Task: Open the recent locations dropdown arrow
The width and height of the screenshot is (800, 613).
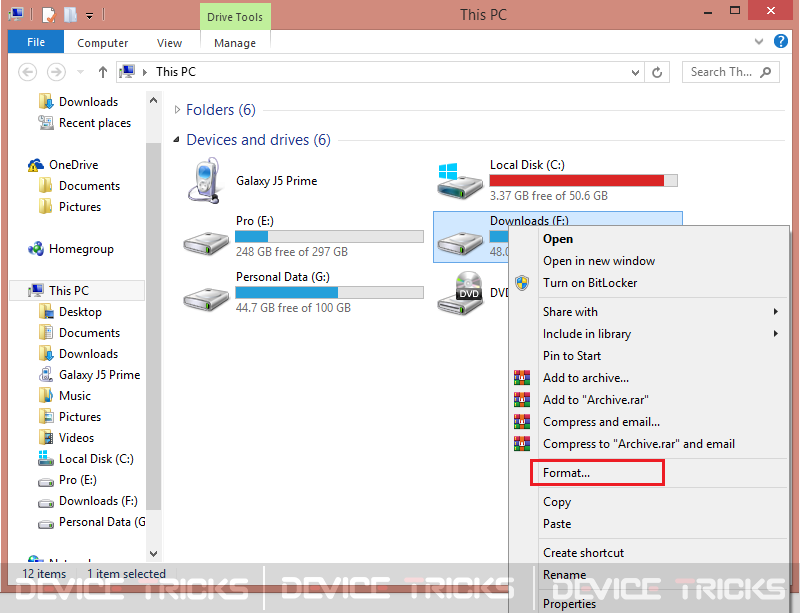Action: tap(80, 72)
